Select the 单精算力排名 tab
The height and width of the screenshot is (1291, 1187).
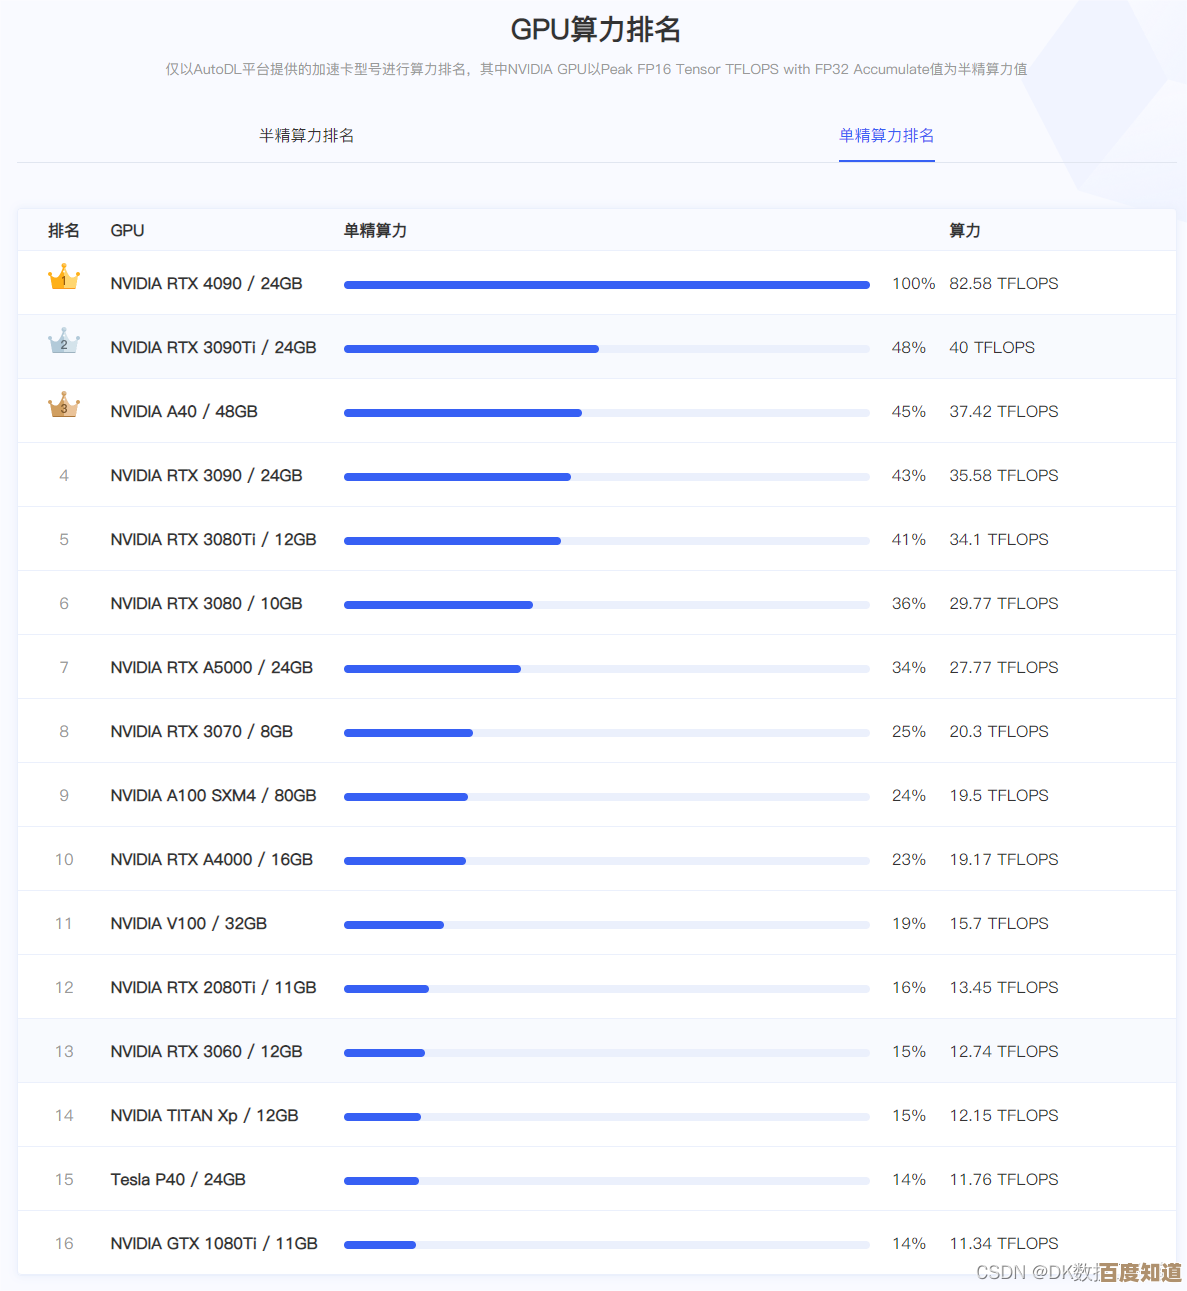click(886, 136)
